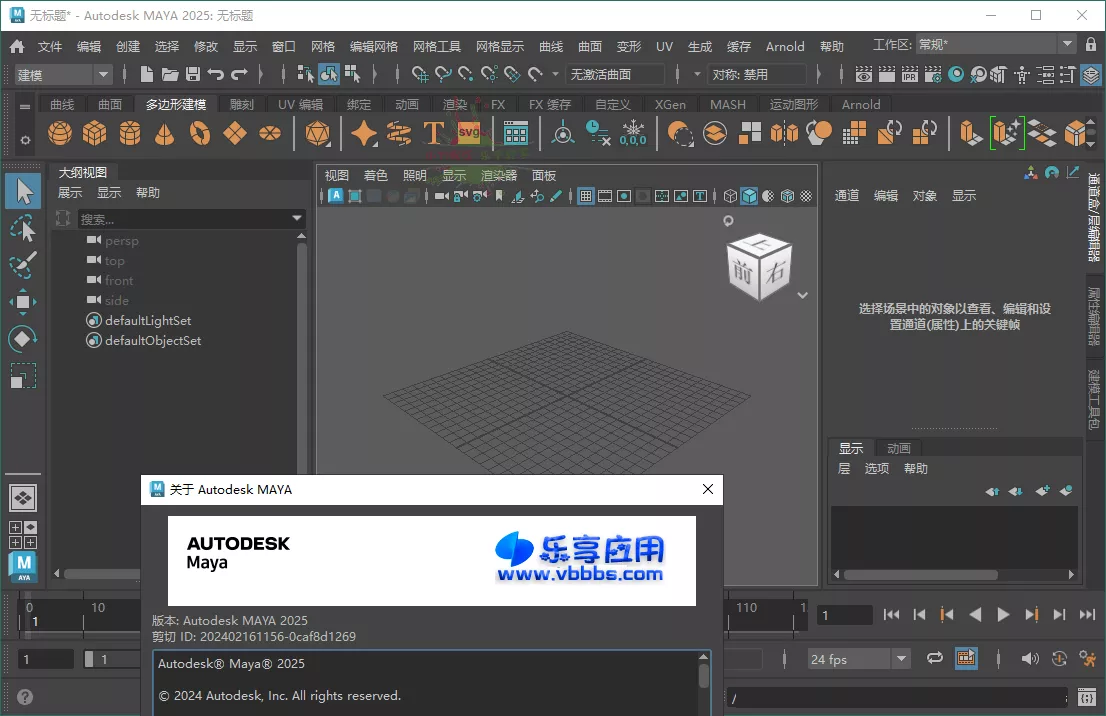
Task: Create a polygon cube from the shelf
Action: point(94,132)
